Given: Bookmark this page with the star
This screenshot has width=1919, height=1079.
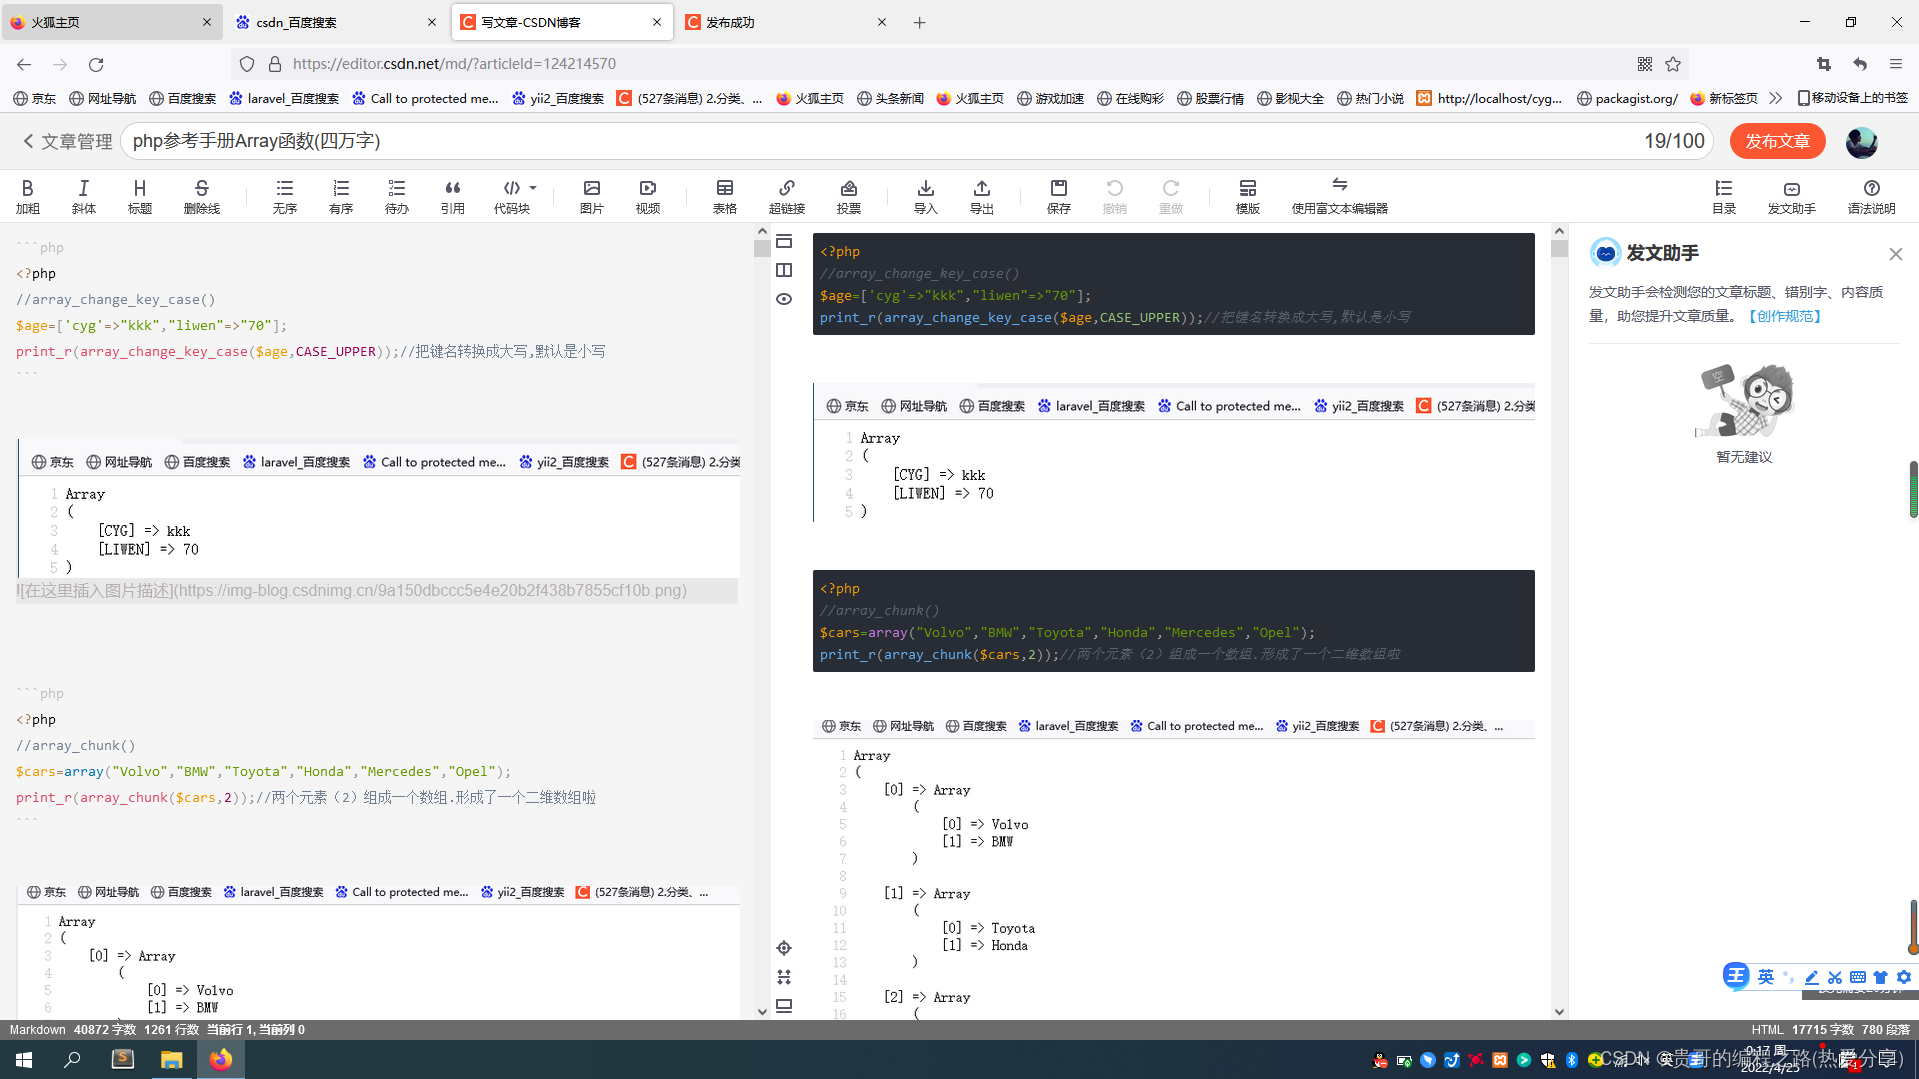Looking at the screenshot, I should [1673, 64].
